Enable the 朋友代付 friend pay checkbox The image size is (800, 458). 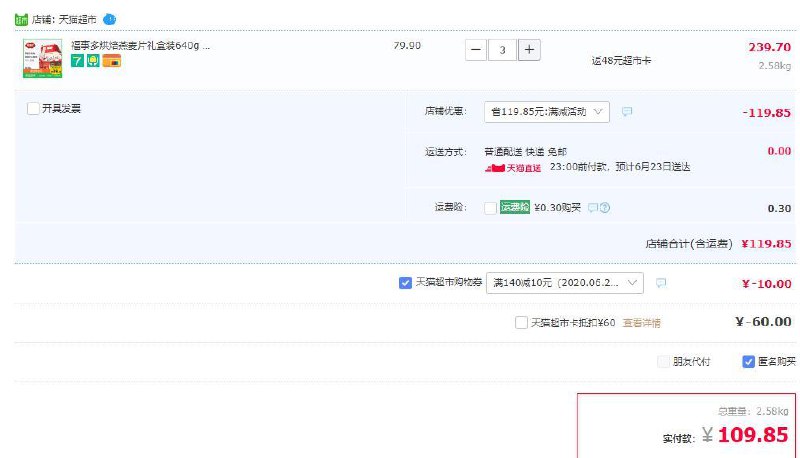click(663, 362)
